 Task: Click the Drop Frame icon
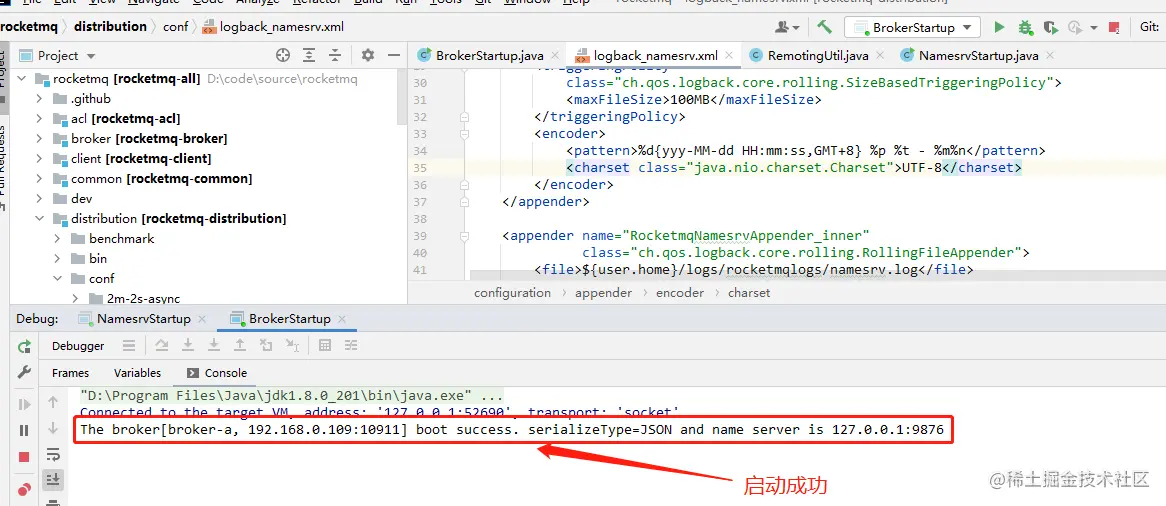[266, 345]
